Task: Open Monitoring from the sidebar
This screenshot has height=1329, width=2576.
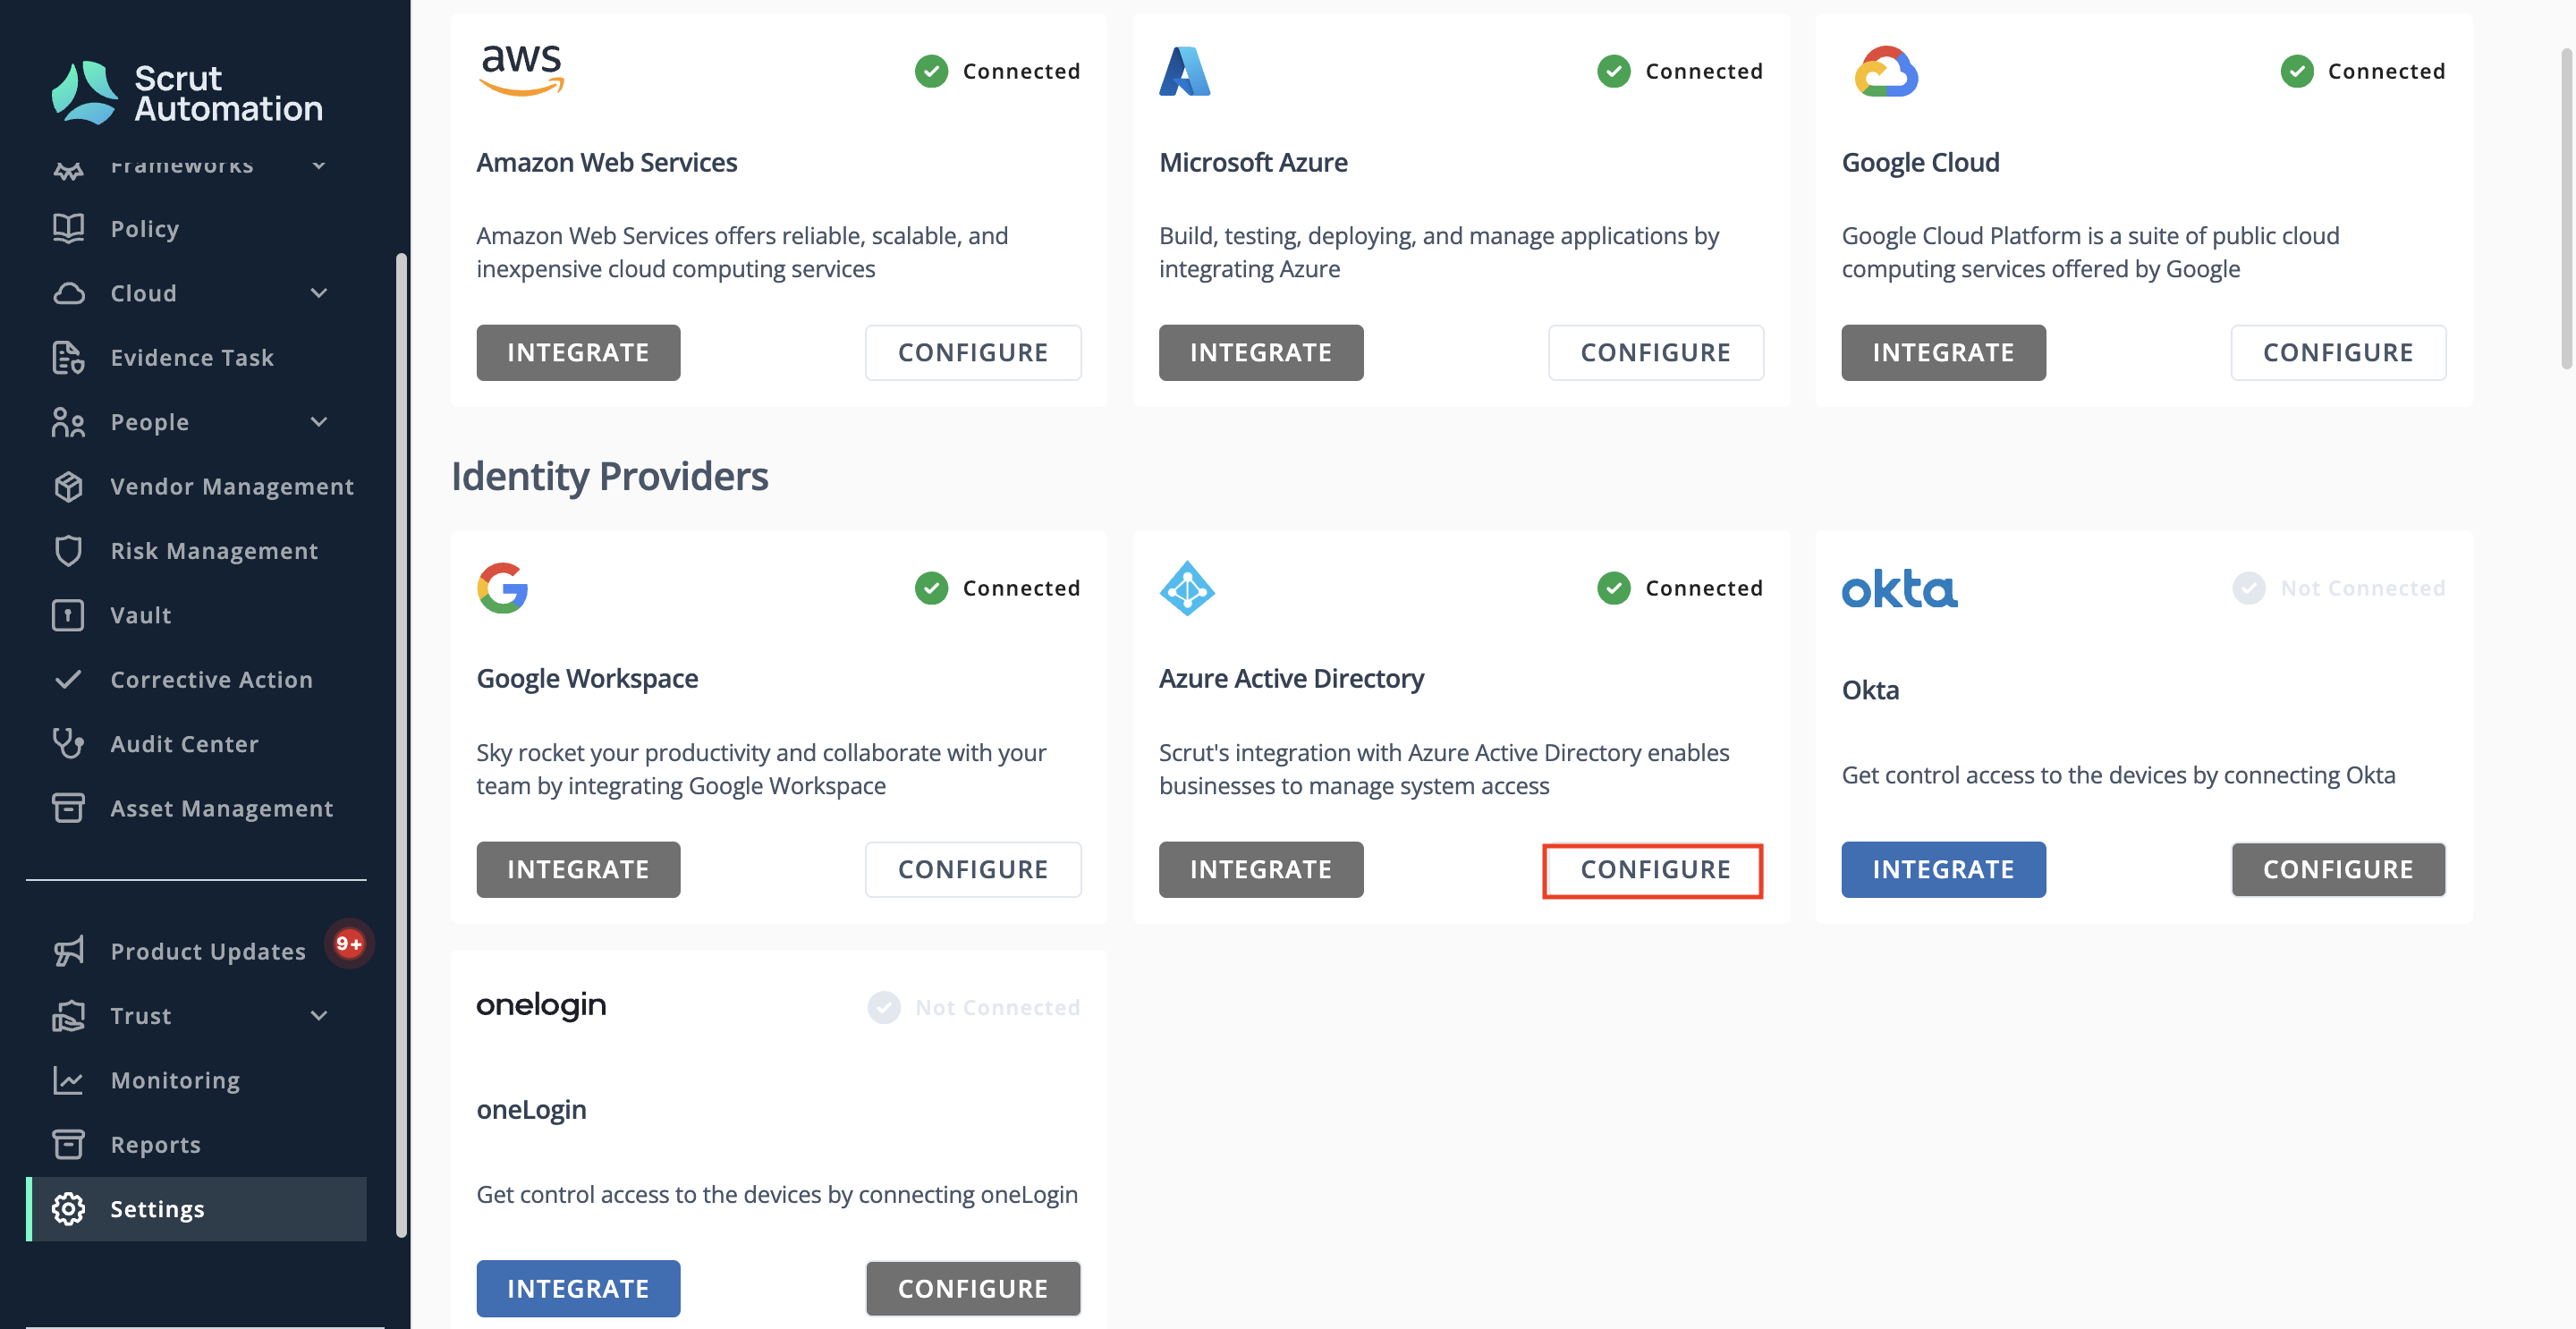Action: (196, 1080)
